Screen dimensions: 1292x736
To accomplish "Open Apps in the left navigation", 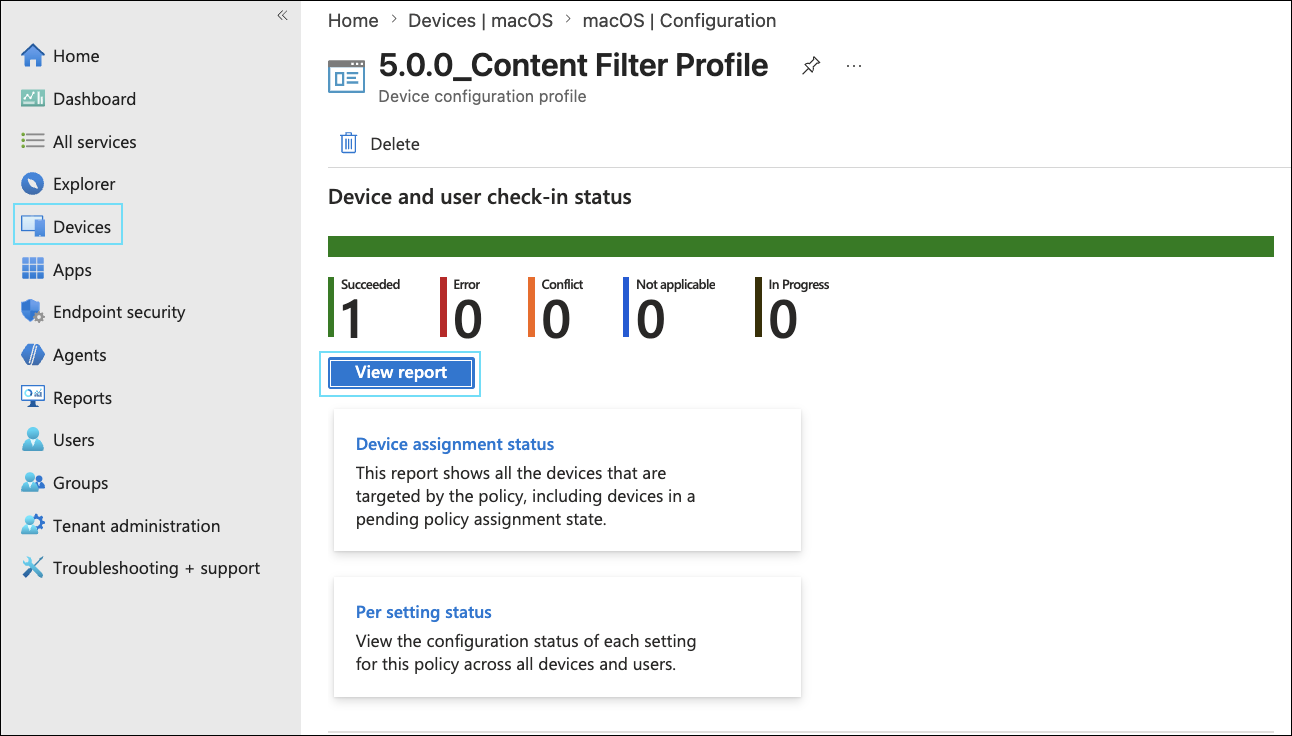I will (x=72, y=270).
